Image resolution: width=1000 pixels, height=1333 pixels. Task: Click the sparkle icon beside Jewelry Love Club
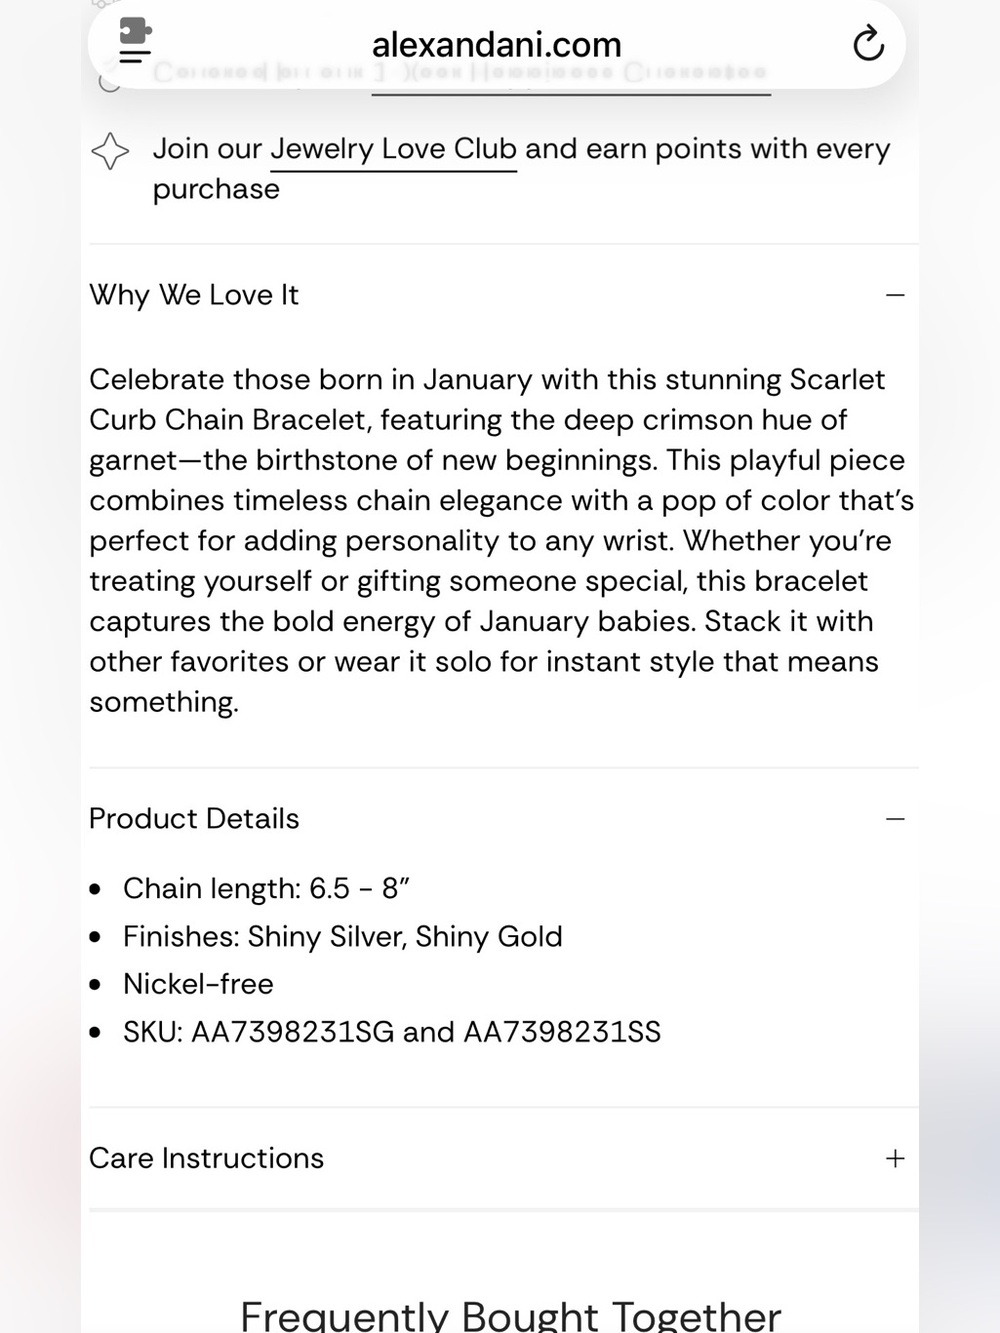[x=110, y=151]
